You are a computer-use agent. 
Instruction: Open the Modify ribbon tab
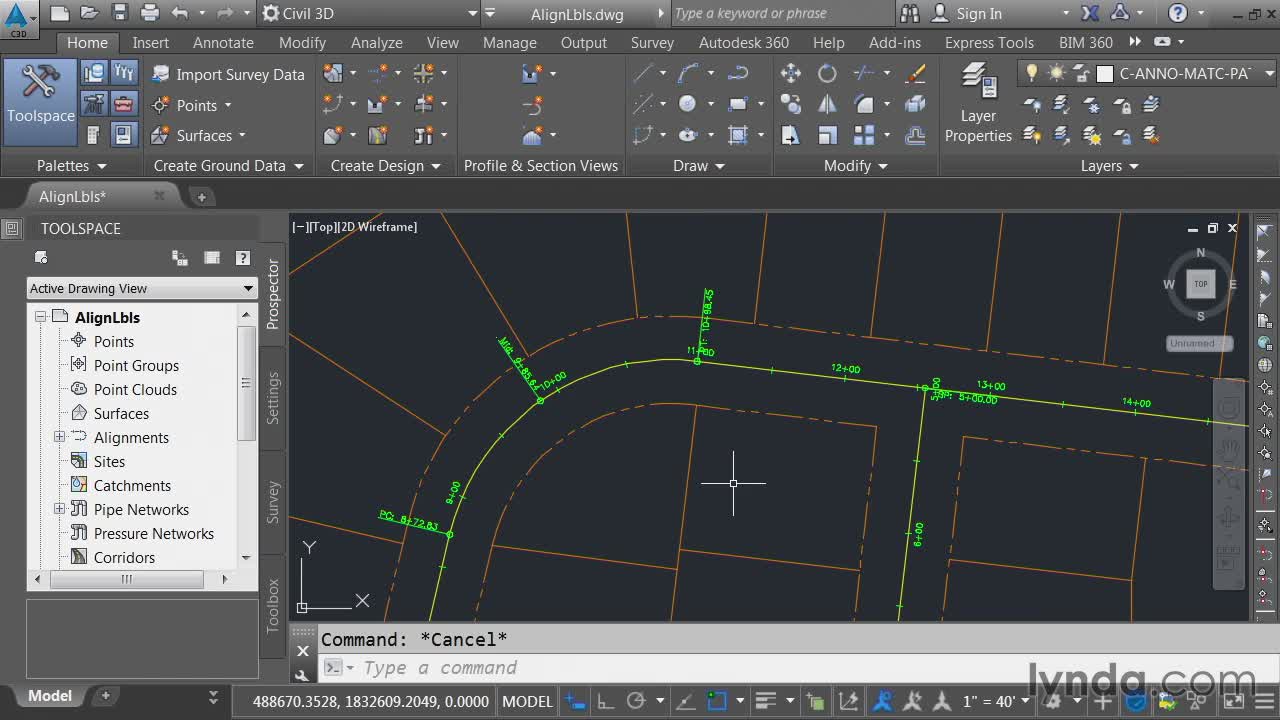coord(302,42)
